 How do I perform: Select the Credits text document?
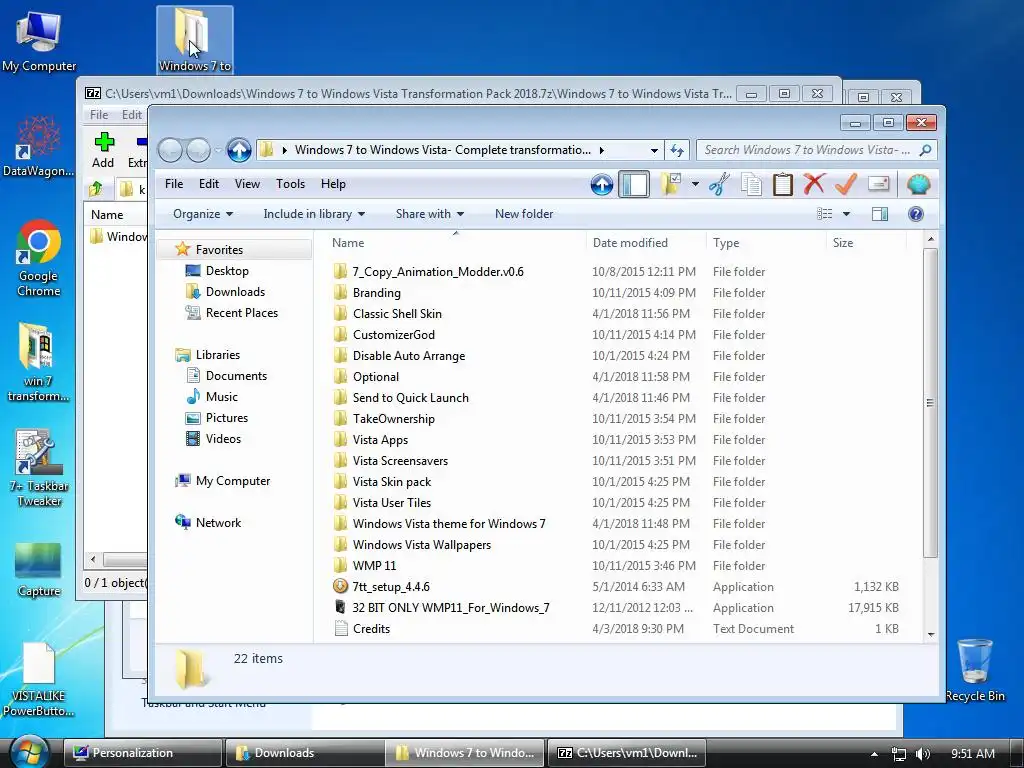click(x=371, y=629)
